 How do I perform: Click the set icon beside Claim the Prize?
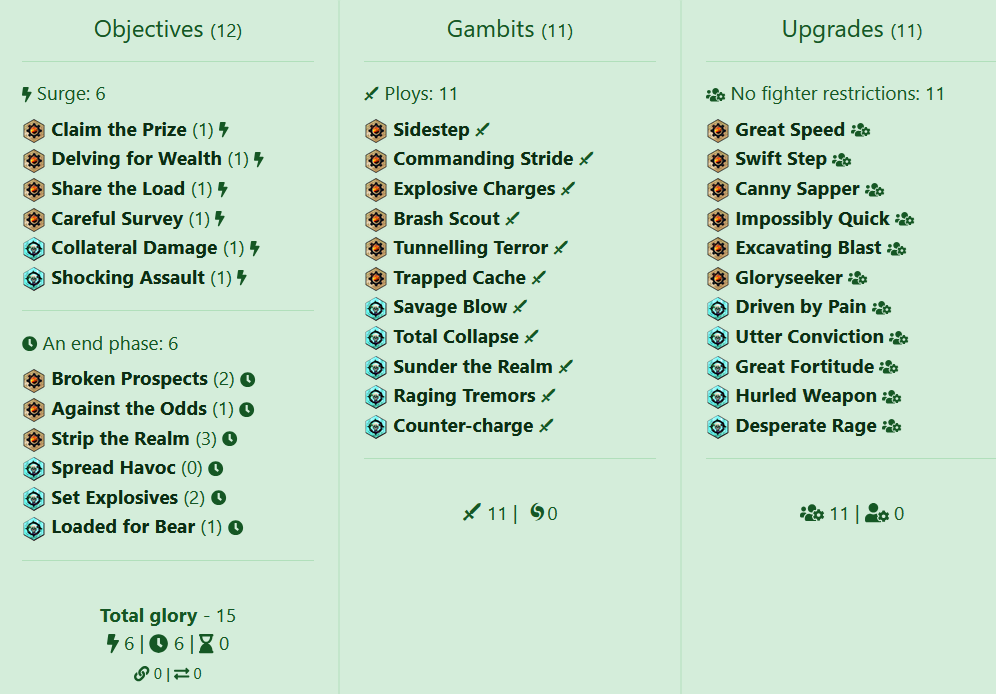click(x=34, y=130)
